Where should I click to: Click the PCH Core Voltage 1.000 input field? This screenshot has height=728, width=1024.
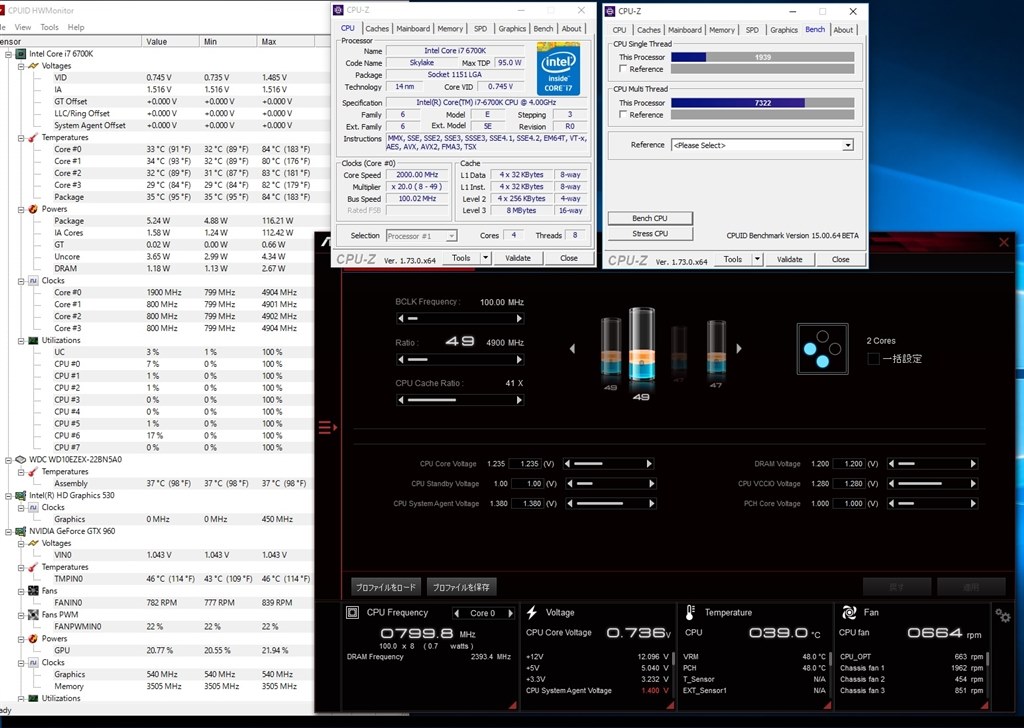pos(850,503)
